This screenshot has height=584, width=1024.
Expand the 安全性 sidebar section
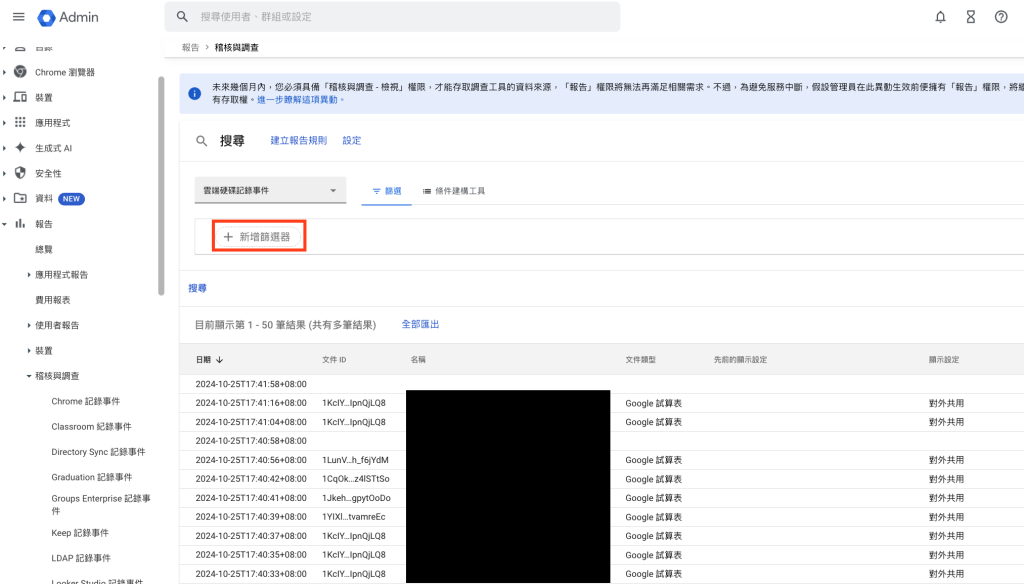coord(5,173)
